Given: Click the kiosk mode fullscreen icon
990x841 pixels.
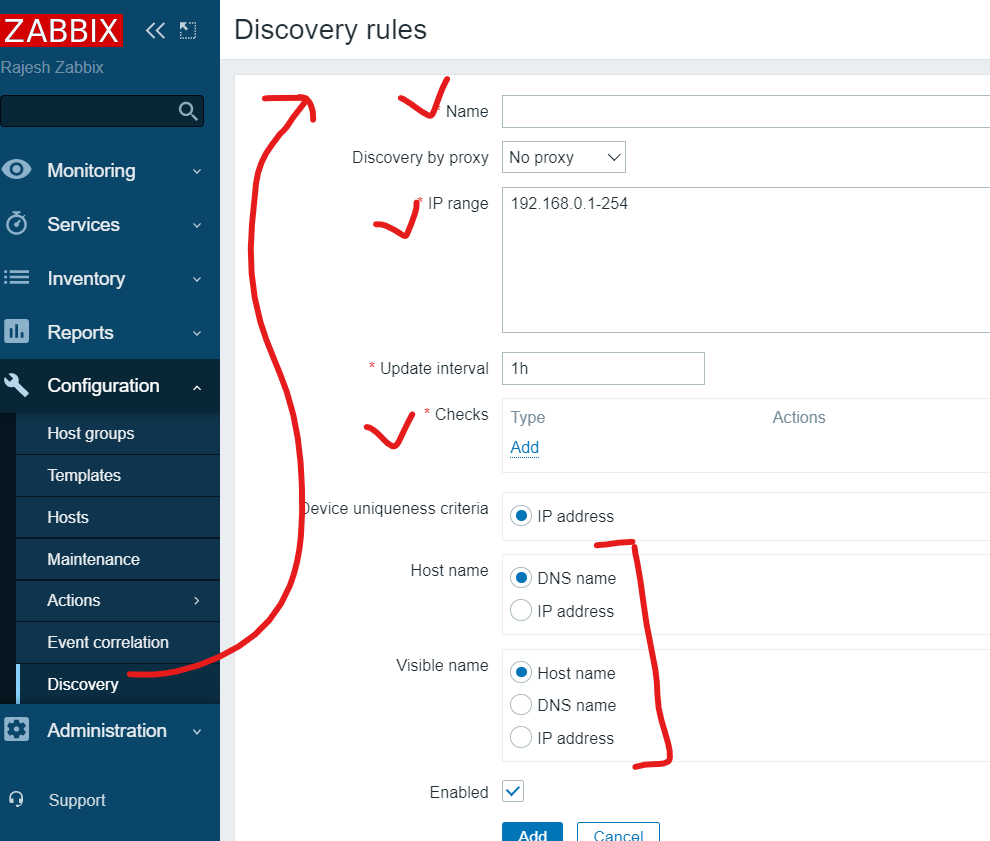Looking at the screenshot, I should click(188, 31).
